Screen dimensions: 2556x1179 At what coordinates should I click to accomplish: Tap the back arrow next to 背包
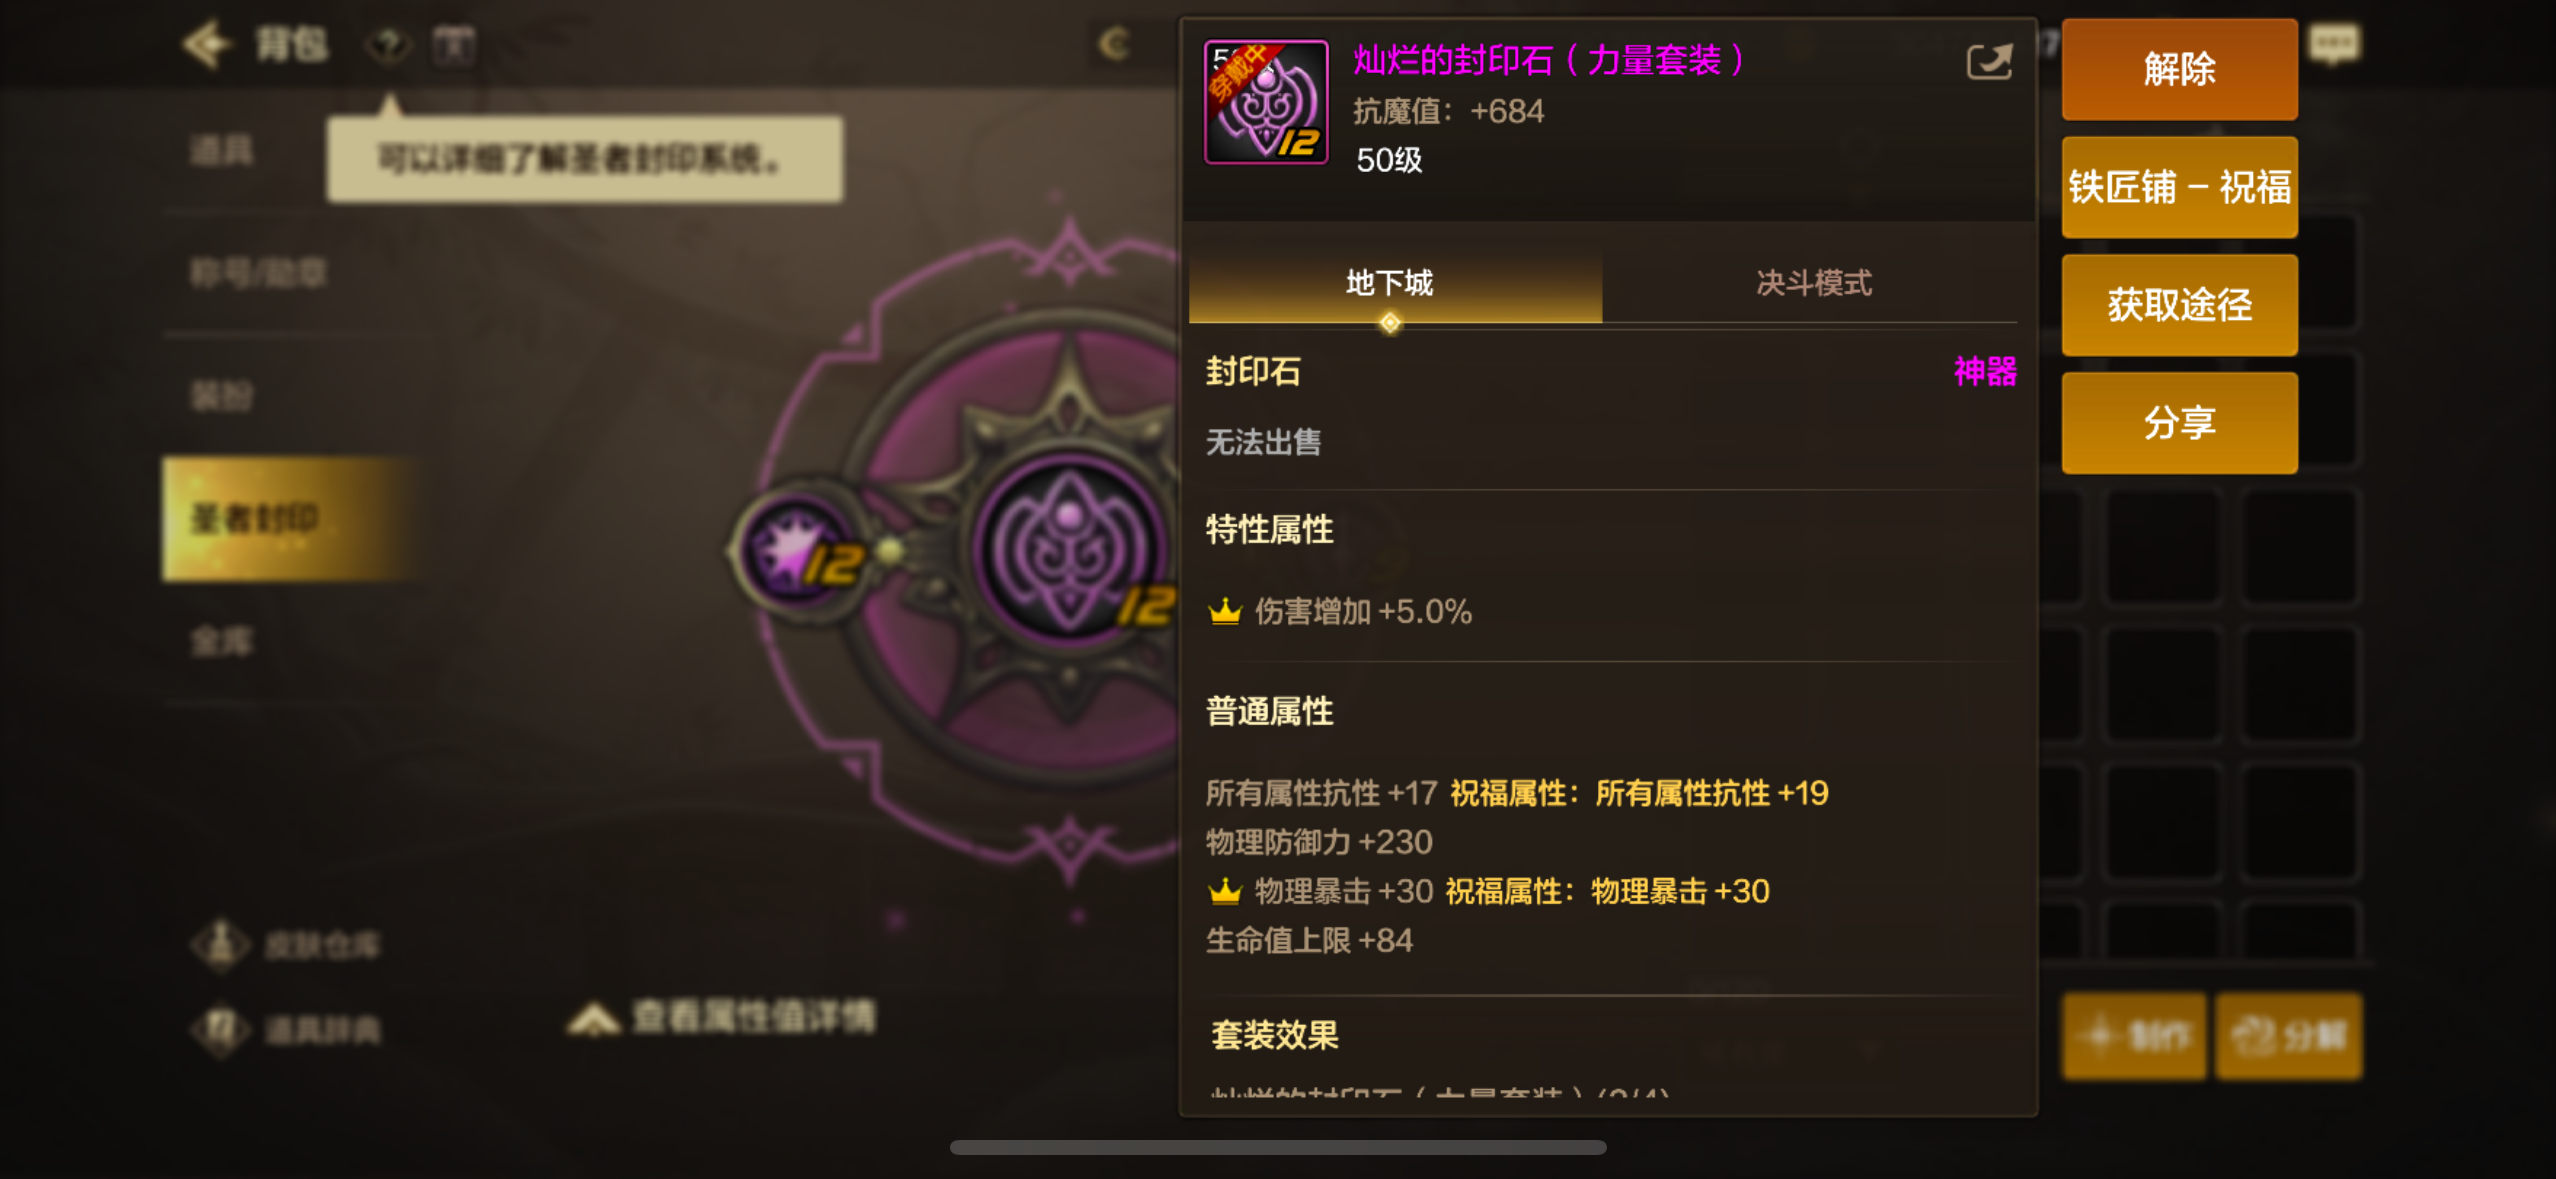point(207,44)
